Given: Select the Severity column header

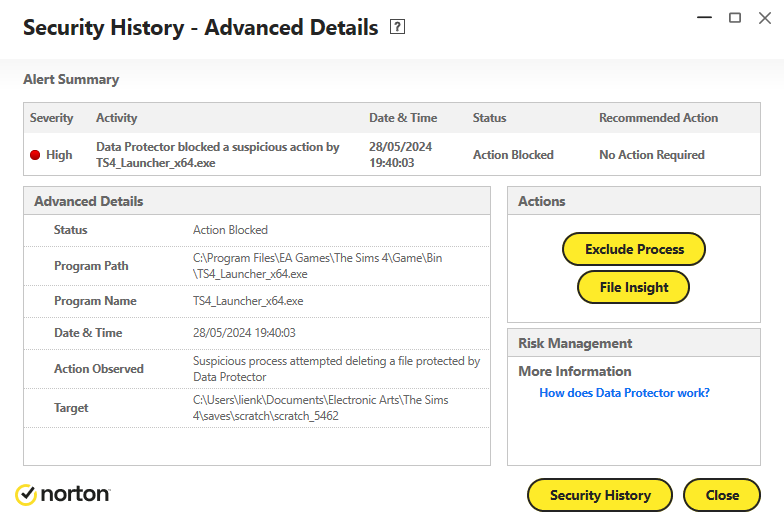Looking at the screenshot, I should pyautogui.click(x=52, y=118).
